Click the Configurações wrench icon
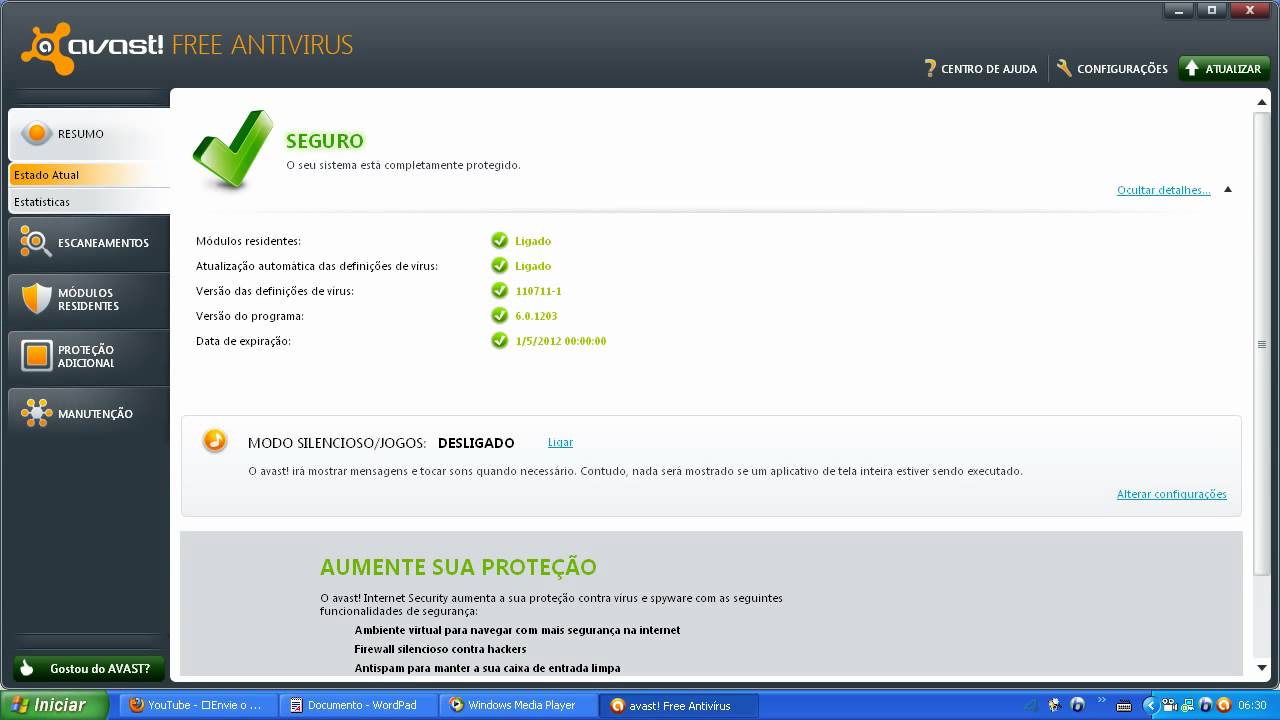The height and width of the screenshot is (720, 1280). click(x=1064, y=68)
